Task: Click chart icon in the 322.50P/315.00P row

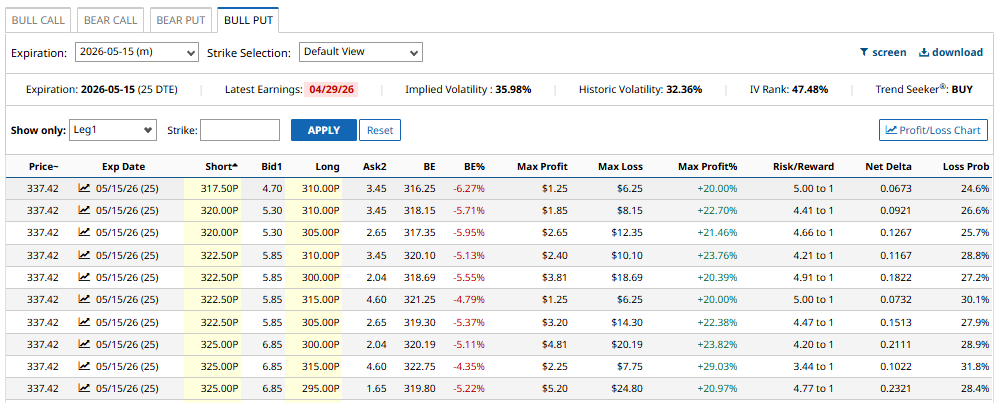Action: [85, 299]
